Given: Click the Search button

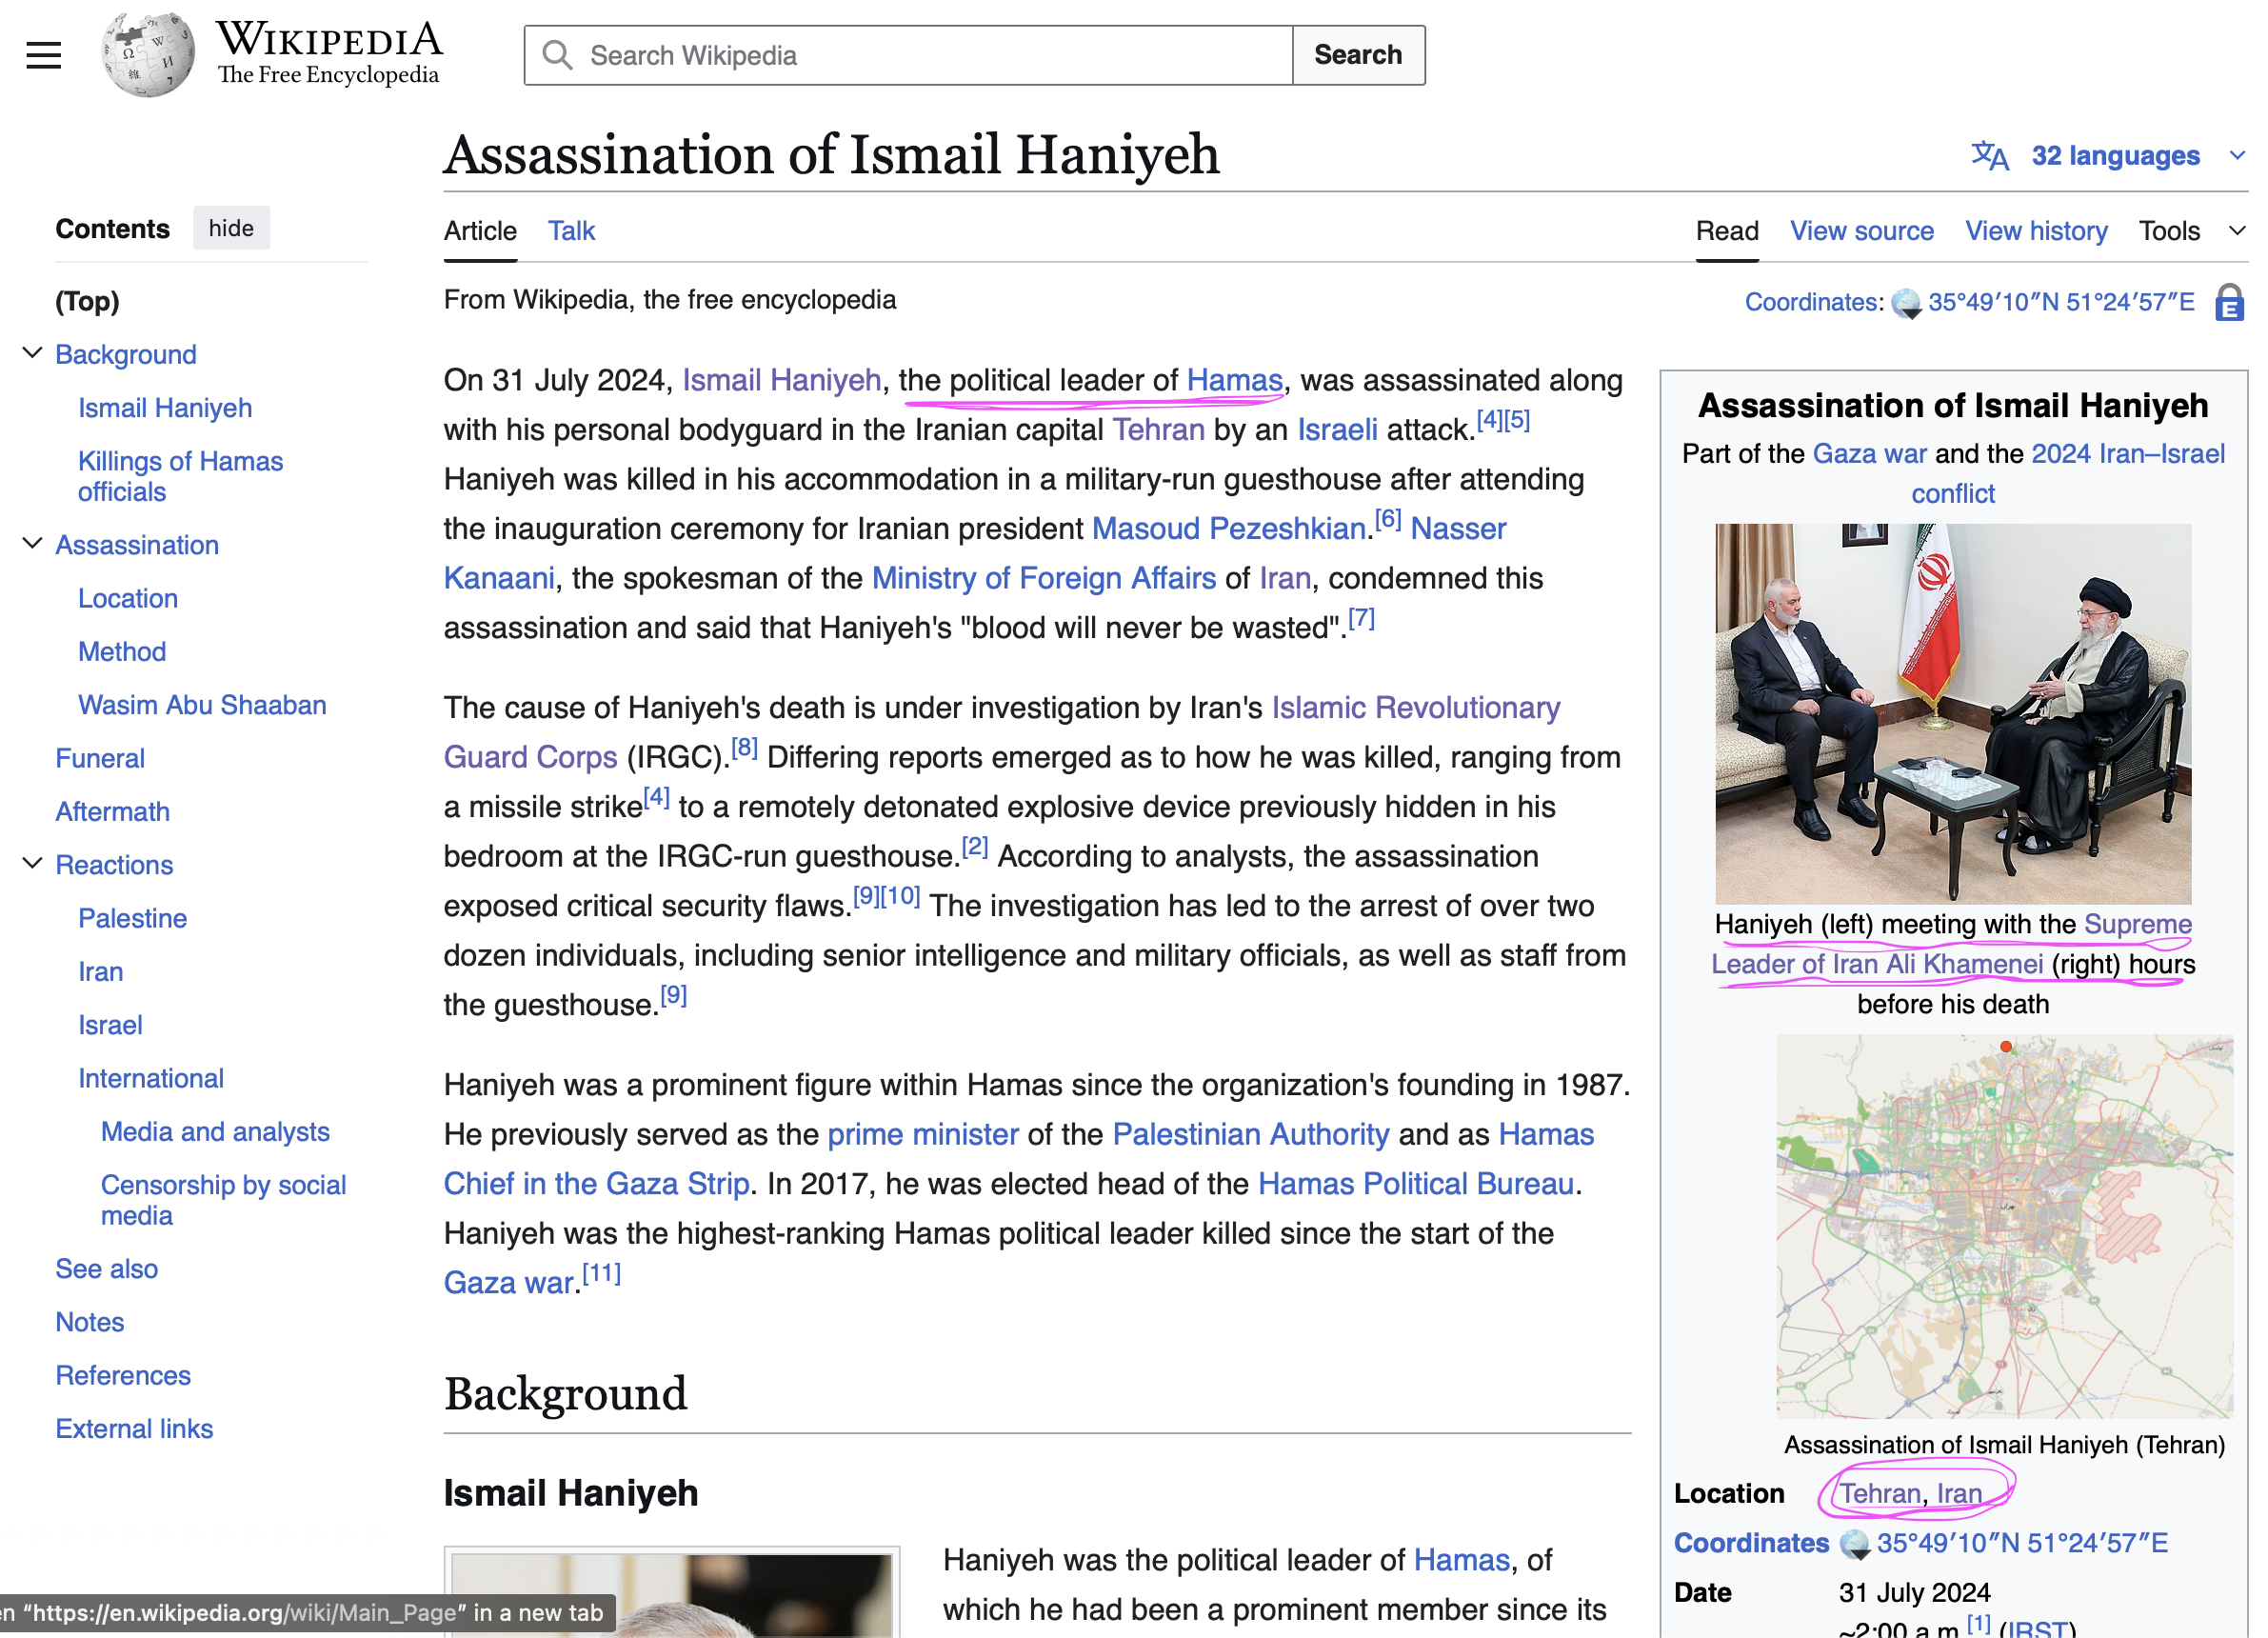Looking at the screenshot, I should tap(1358, 55).
